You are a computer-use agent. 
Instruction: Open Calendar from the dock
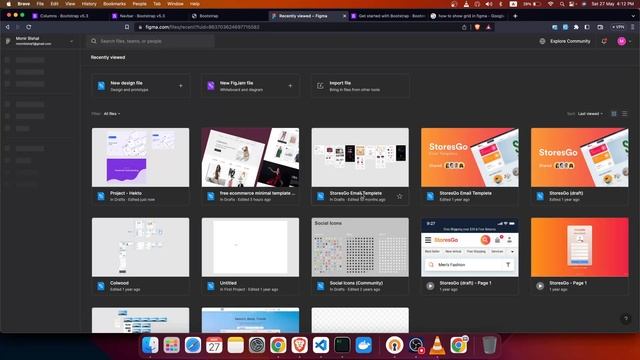point(214,345)
